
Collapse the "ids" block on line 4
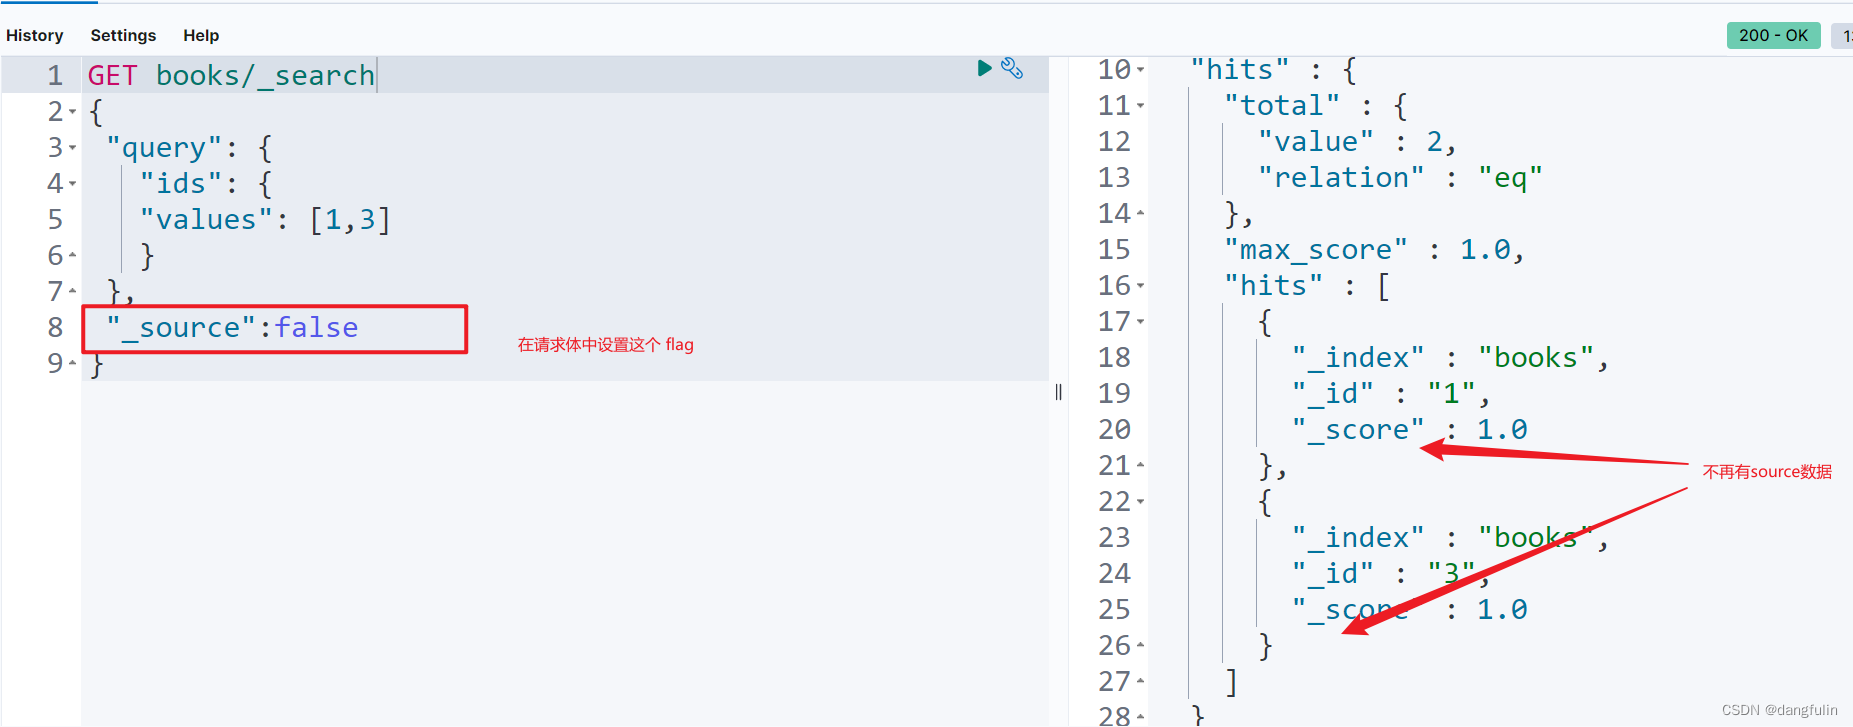click(x=72, y=184)
